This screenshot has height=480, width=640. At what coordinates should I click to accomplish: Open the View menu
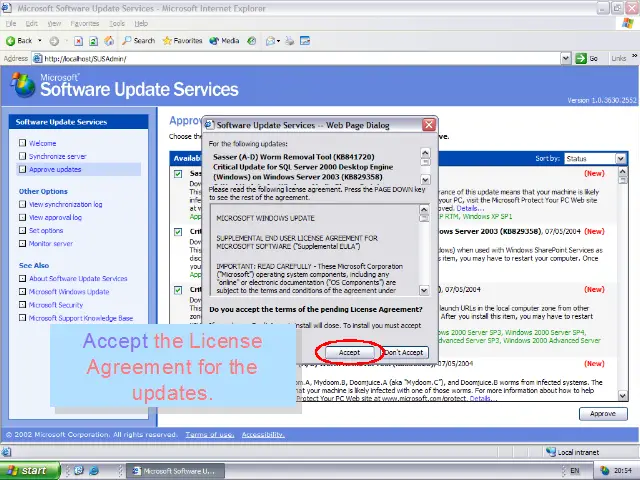click(x=54, y=23)
